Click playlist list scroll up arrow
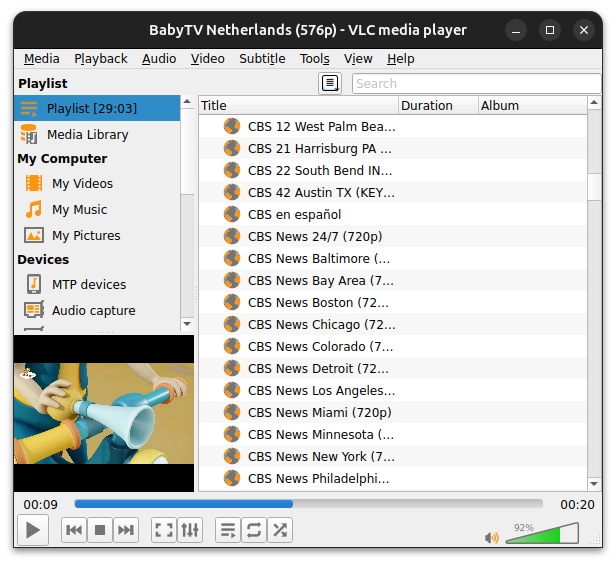 pos(594,103)
